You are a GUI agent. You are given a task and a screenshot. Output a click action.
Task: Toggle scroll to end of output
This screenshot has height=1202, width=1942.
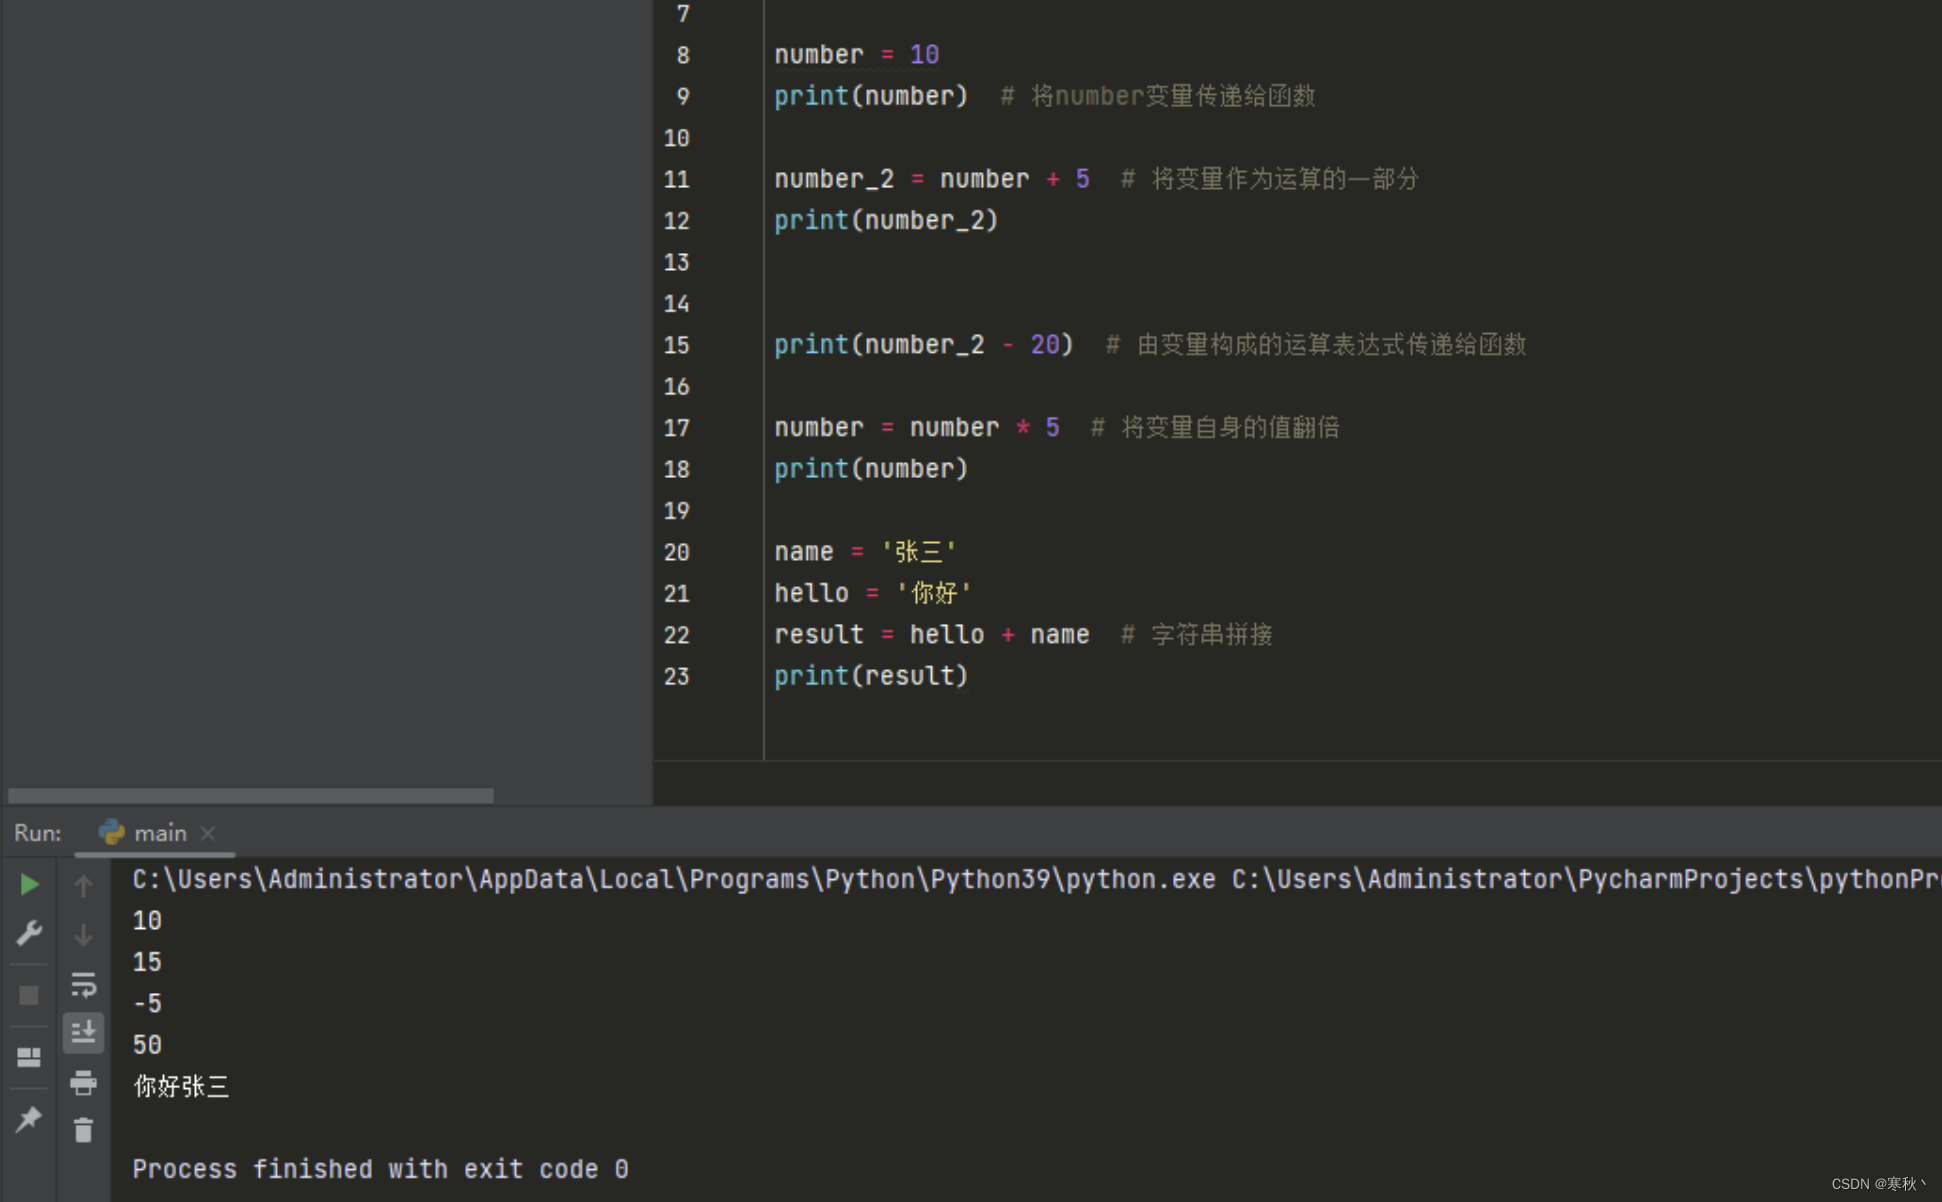click(x=83, y=1032)
